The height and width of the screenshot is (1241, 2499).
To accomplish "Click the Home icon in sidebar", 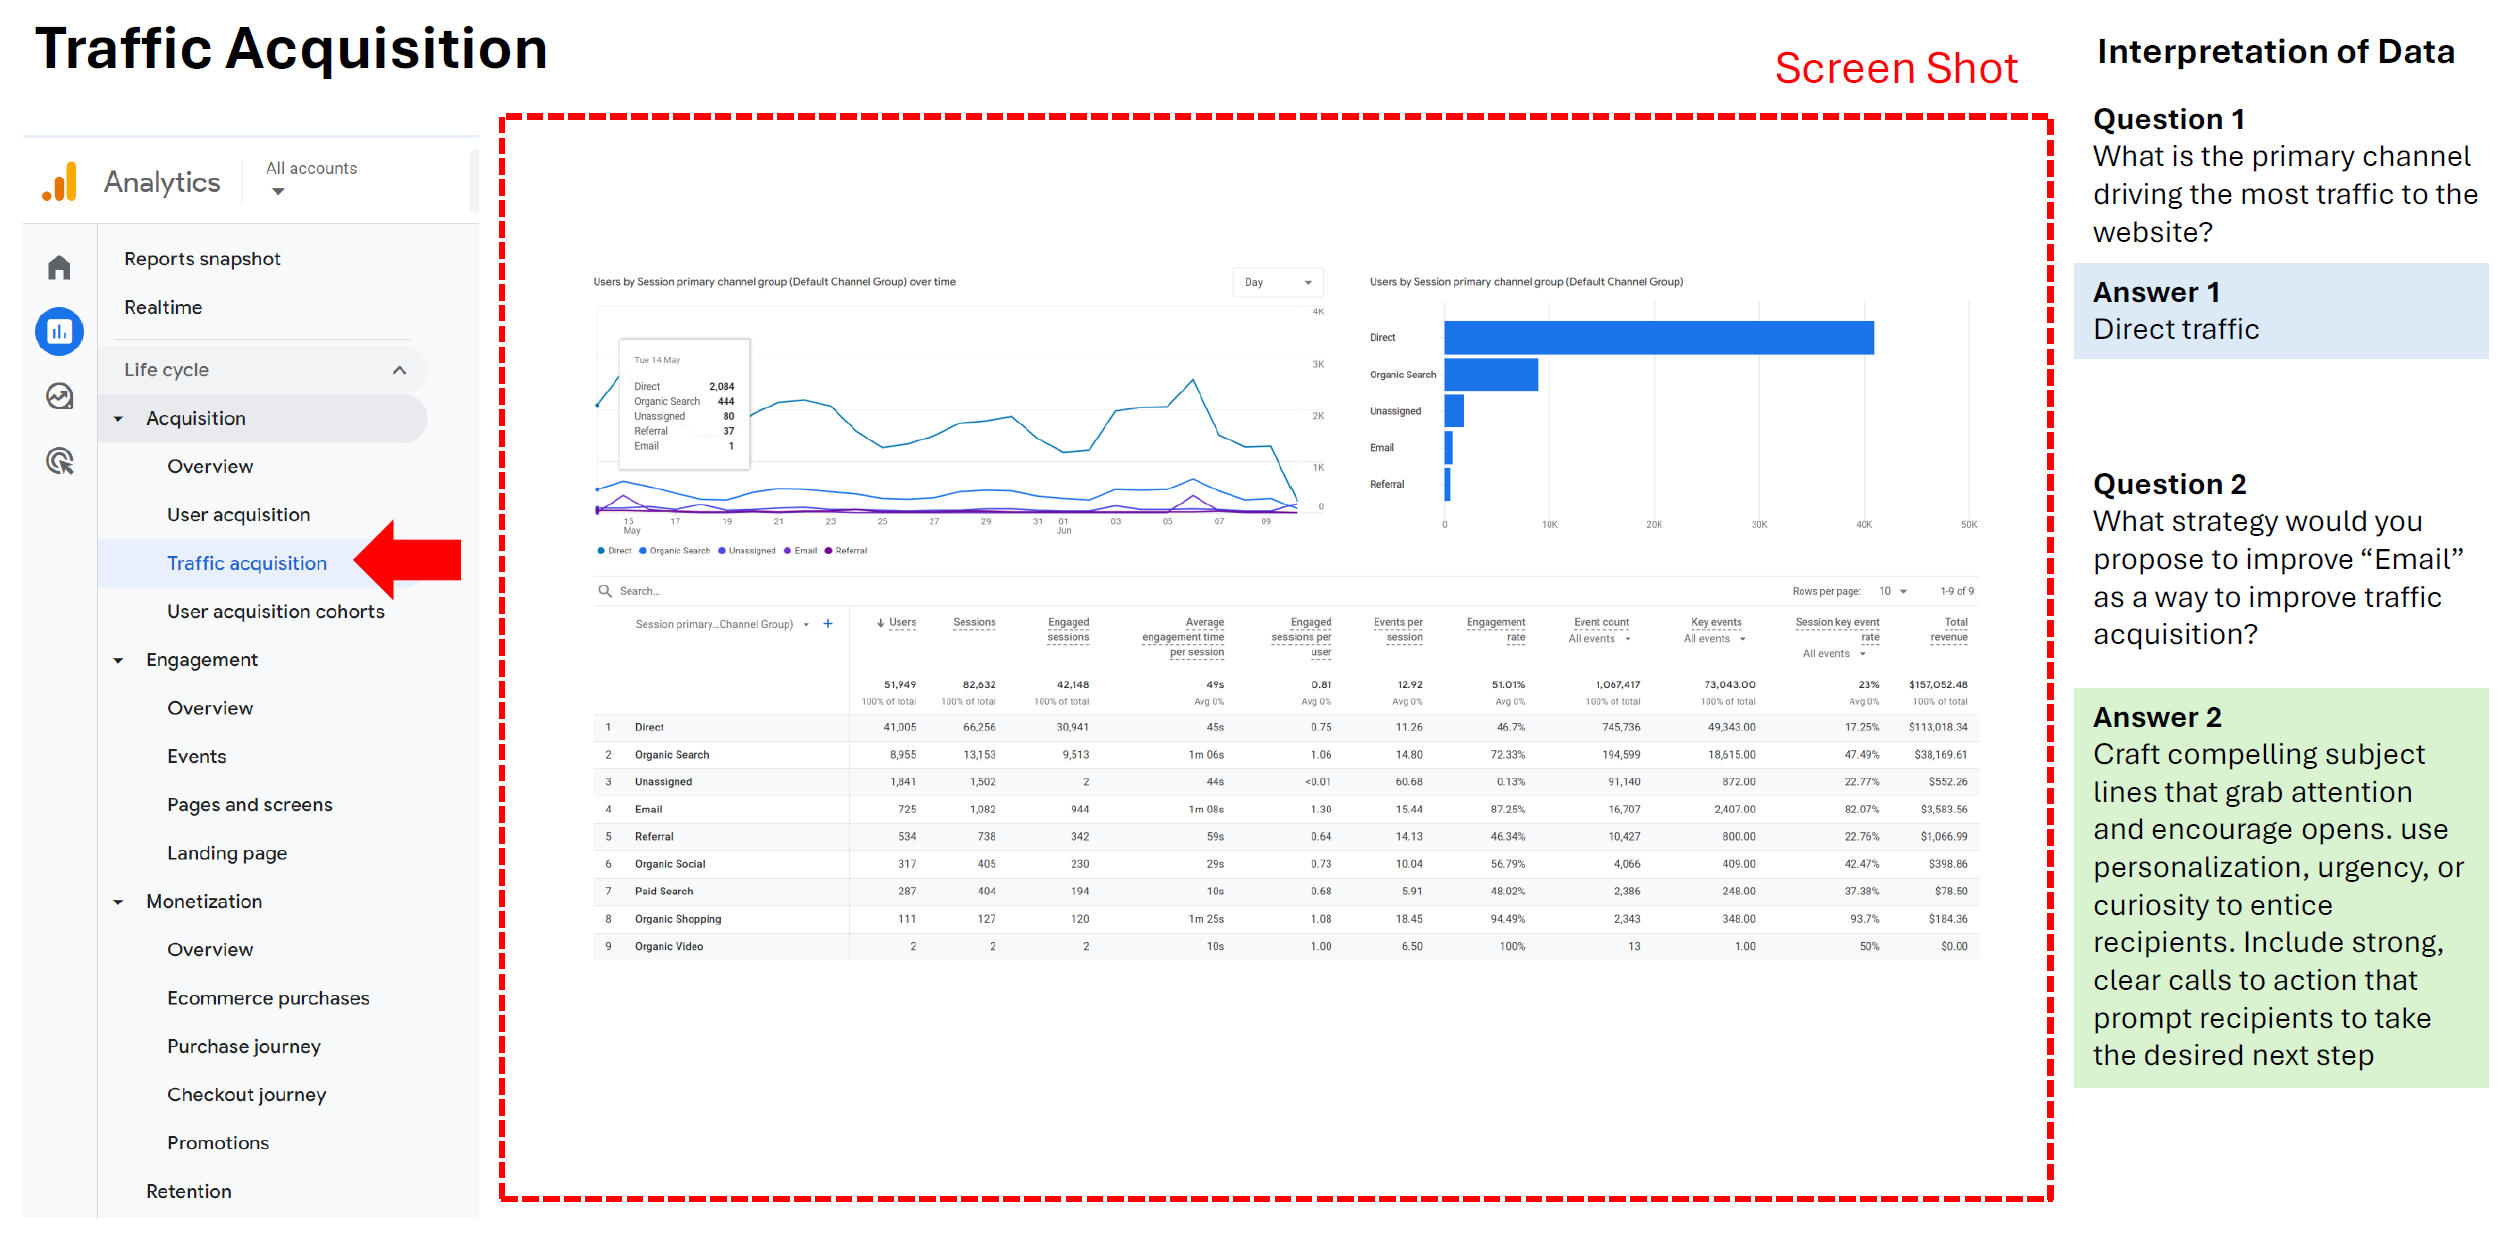I will tap(59, 267).
